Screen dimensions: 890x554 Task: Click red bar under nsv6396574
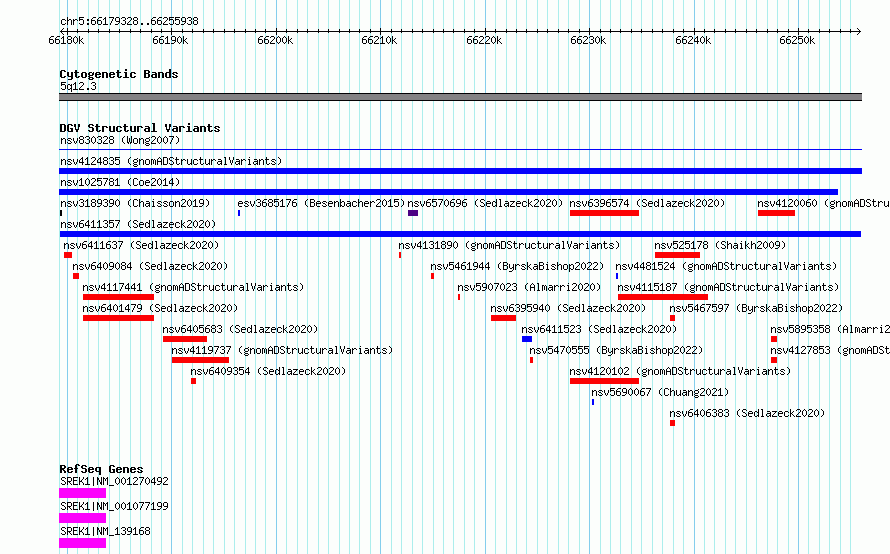pyautogui.click(x=604, y=213)
